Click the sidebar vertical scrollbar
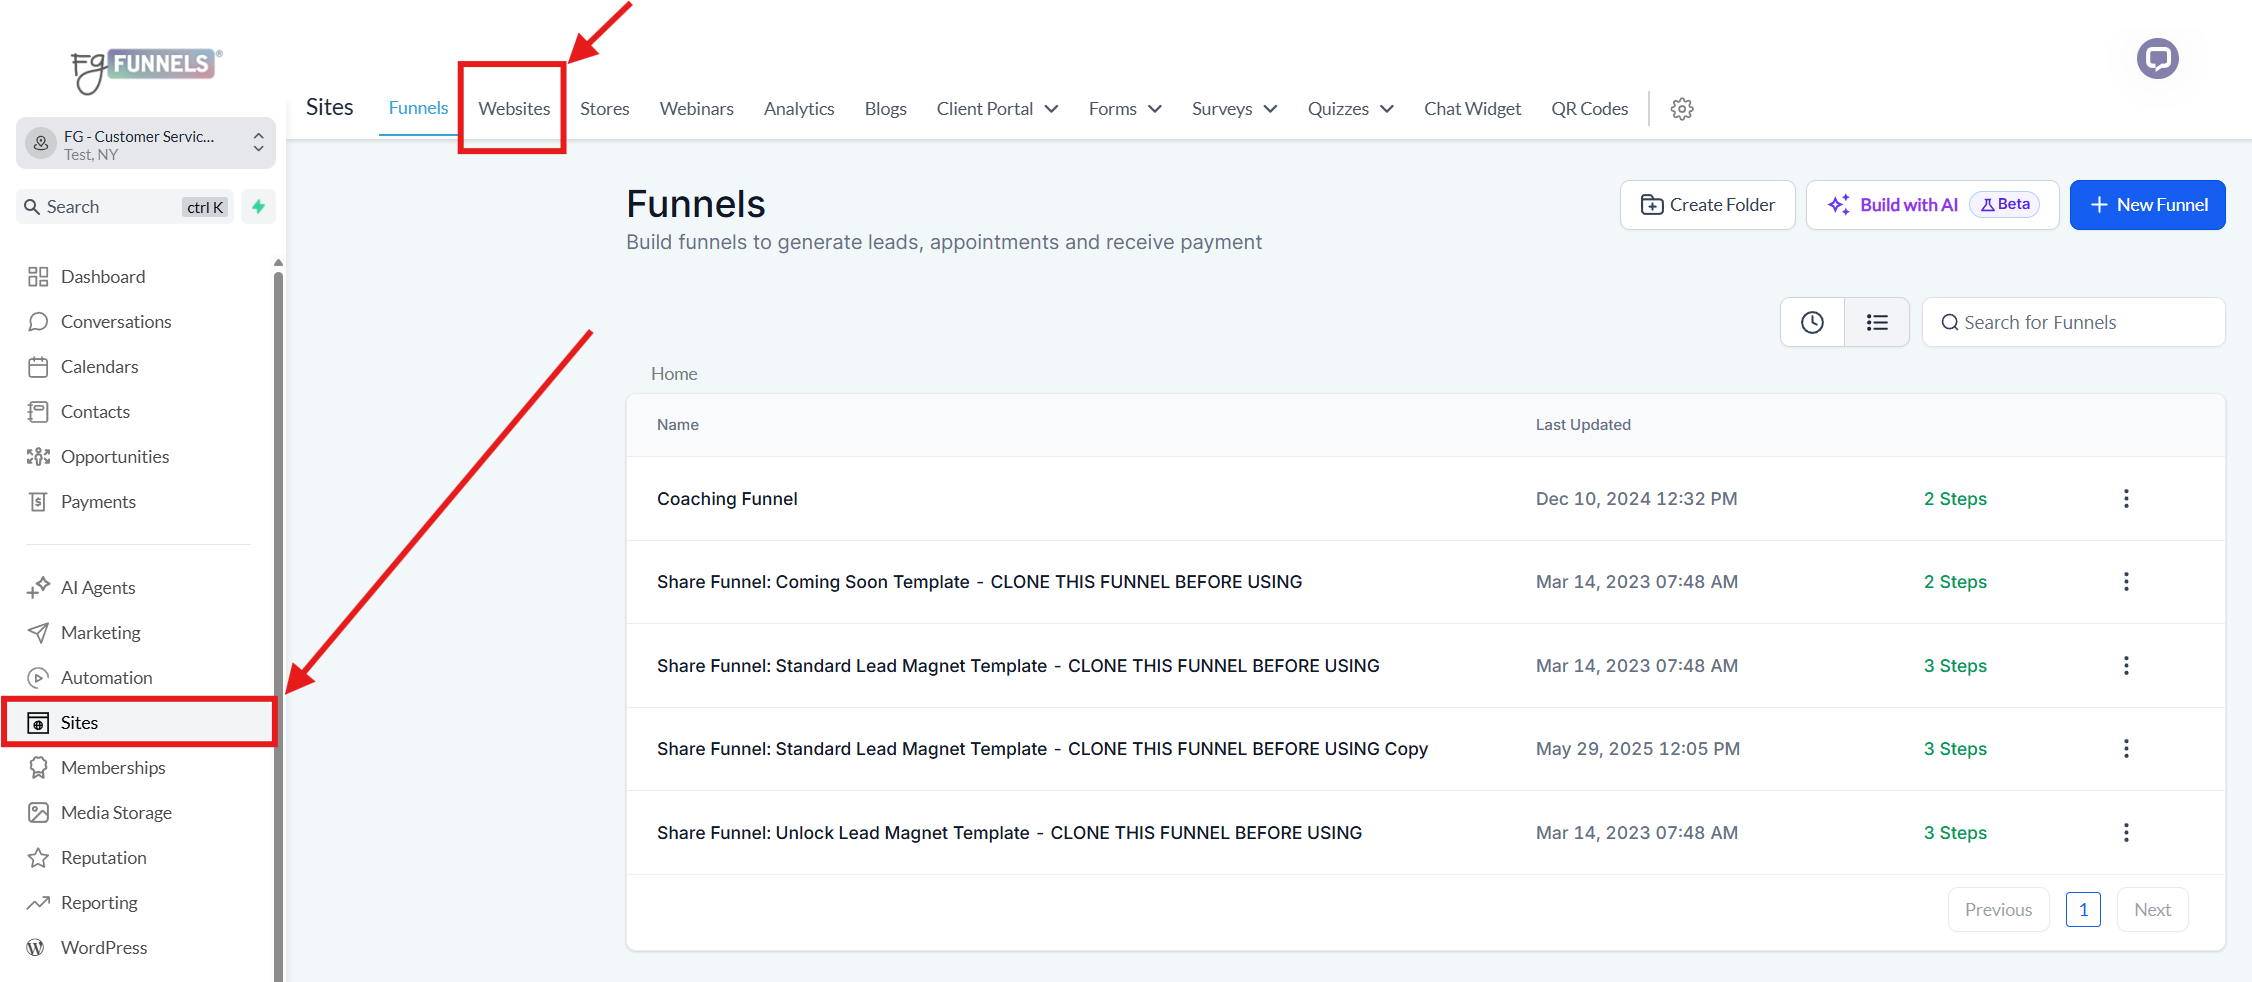This screenshot has height=982, width=2252. (x=278, y=626)
